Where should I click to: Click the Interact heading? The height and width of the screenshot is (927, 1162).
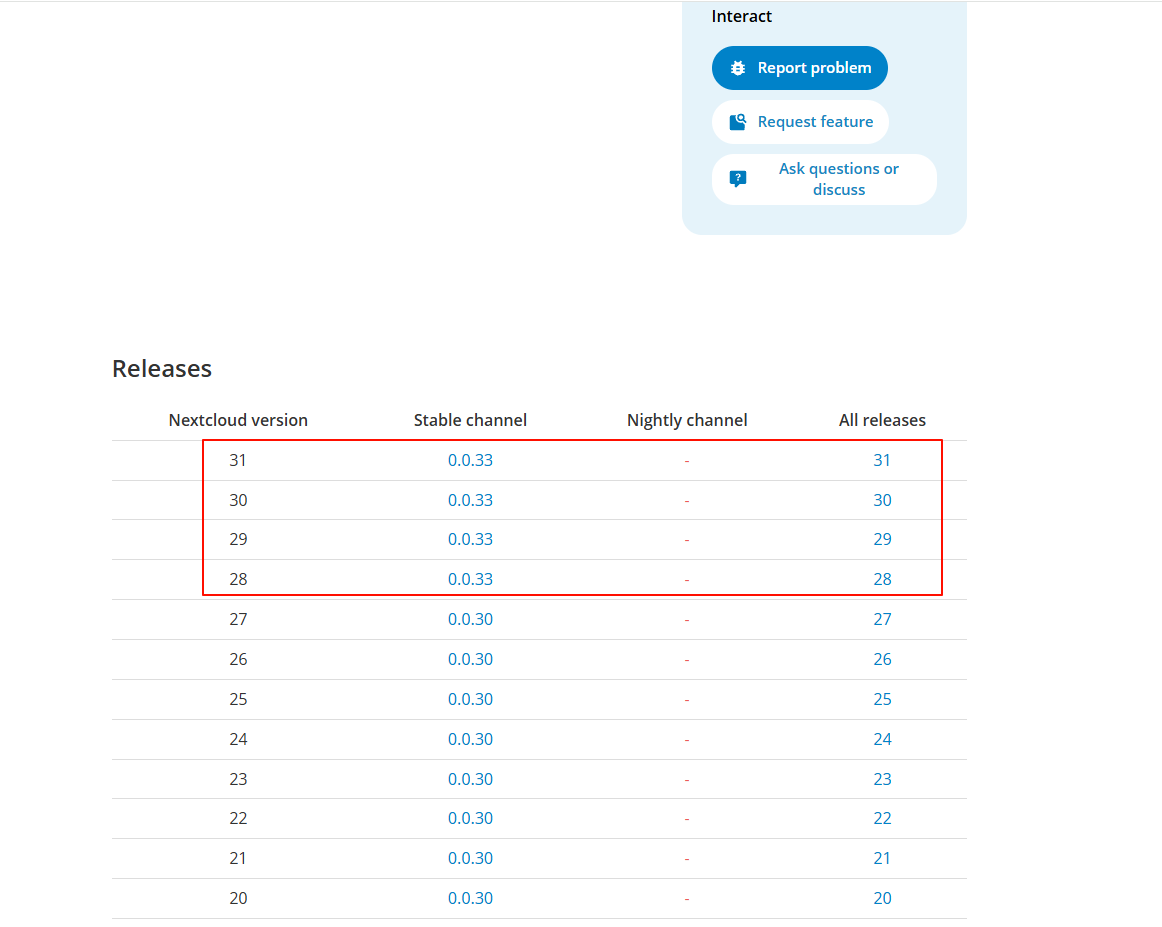(741, 16)
